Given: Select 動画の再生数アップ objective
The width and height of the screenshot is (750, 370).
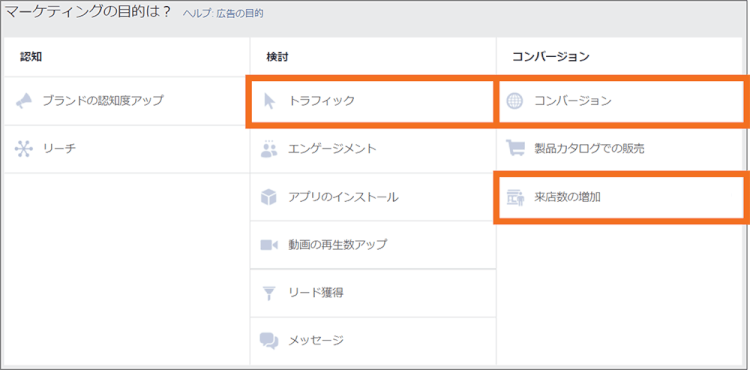Looking at the screenshot, I should click(x=337, y=245).
